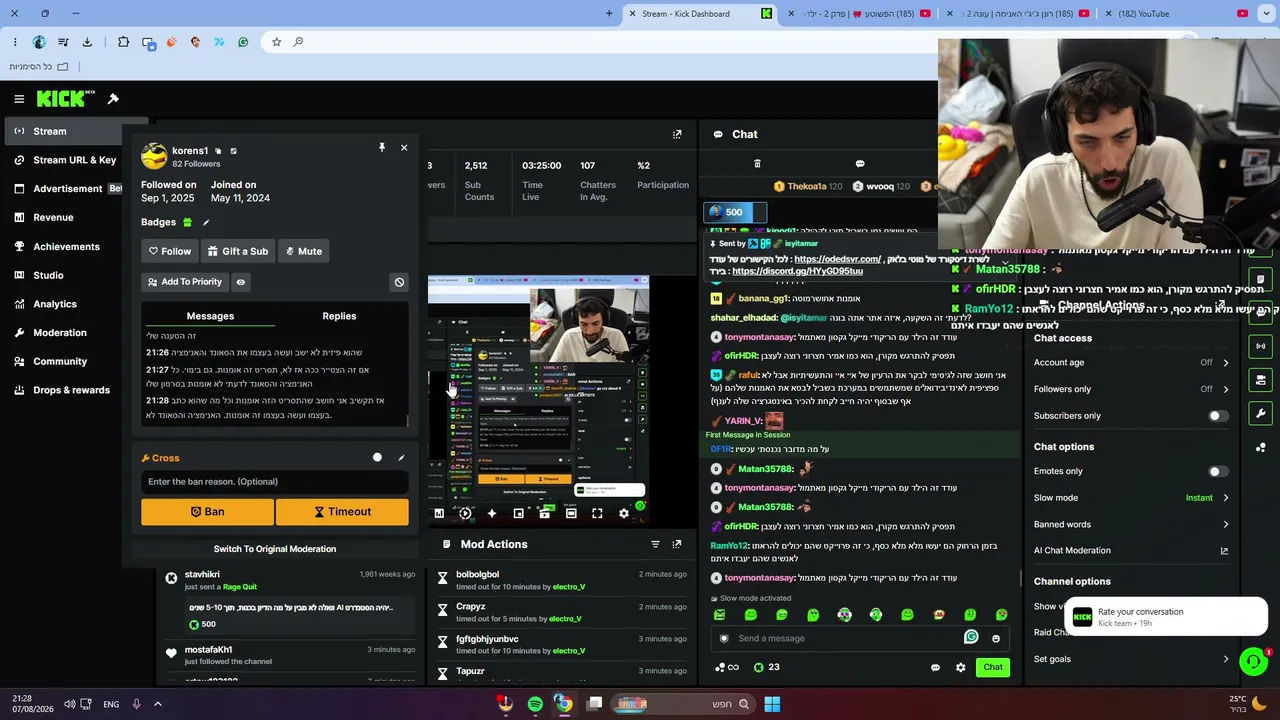Click the speech bubble icon below Chat header
1280x720 pixels.
[860, 164]
